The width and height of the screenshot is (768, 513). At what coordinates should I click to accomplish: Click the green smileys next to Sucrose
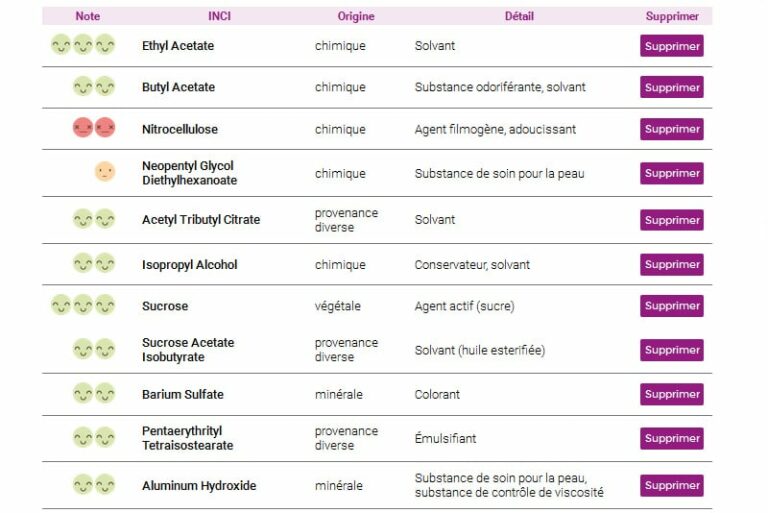coord(83,304)
